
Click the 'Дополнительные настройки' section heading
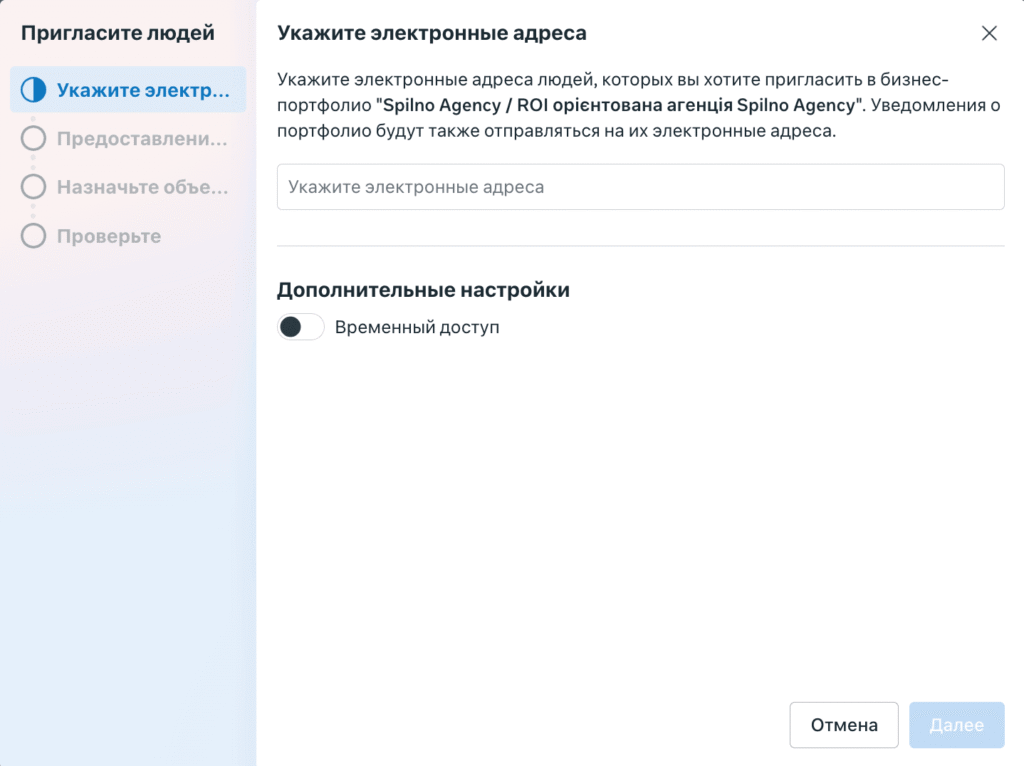(423, 290)
